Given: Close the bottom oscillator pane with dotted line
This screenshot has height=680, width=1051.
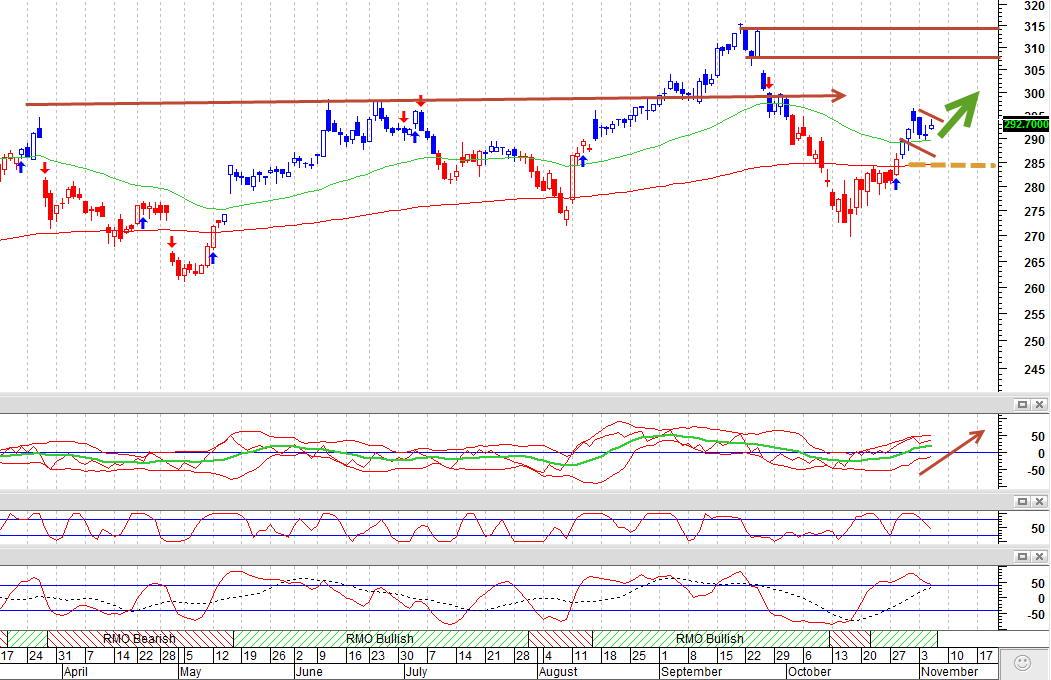Looking at the screenshot, I should tap(1039, 557).
